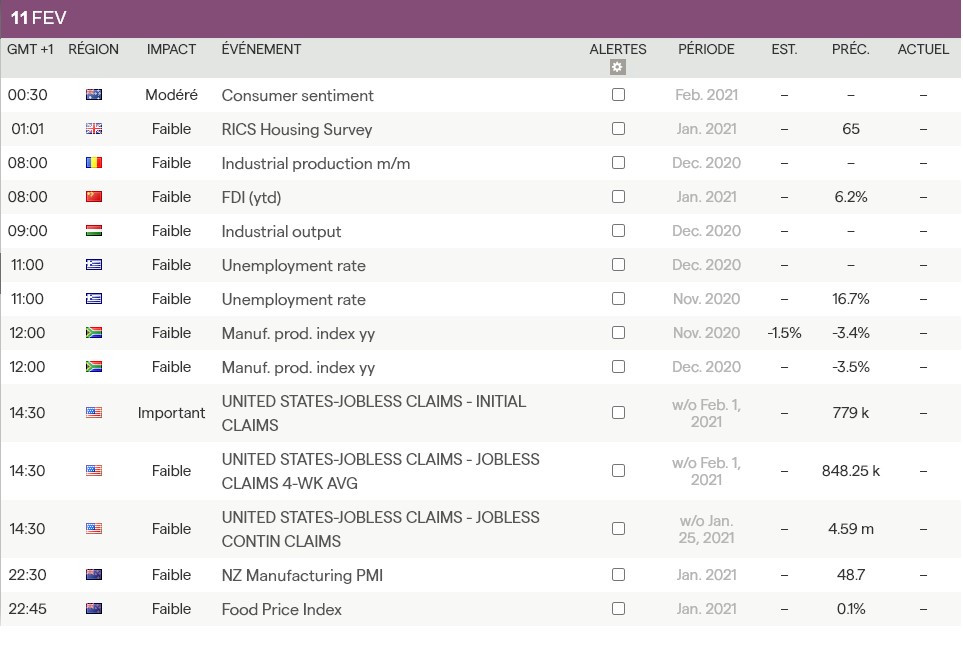963x645 pixels.
Task: Enable alert for Initial Claims event
Action: click(618, 412)
